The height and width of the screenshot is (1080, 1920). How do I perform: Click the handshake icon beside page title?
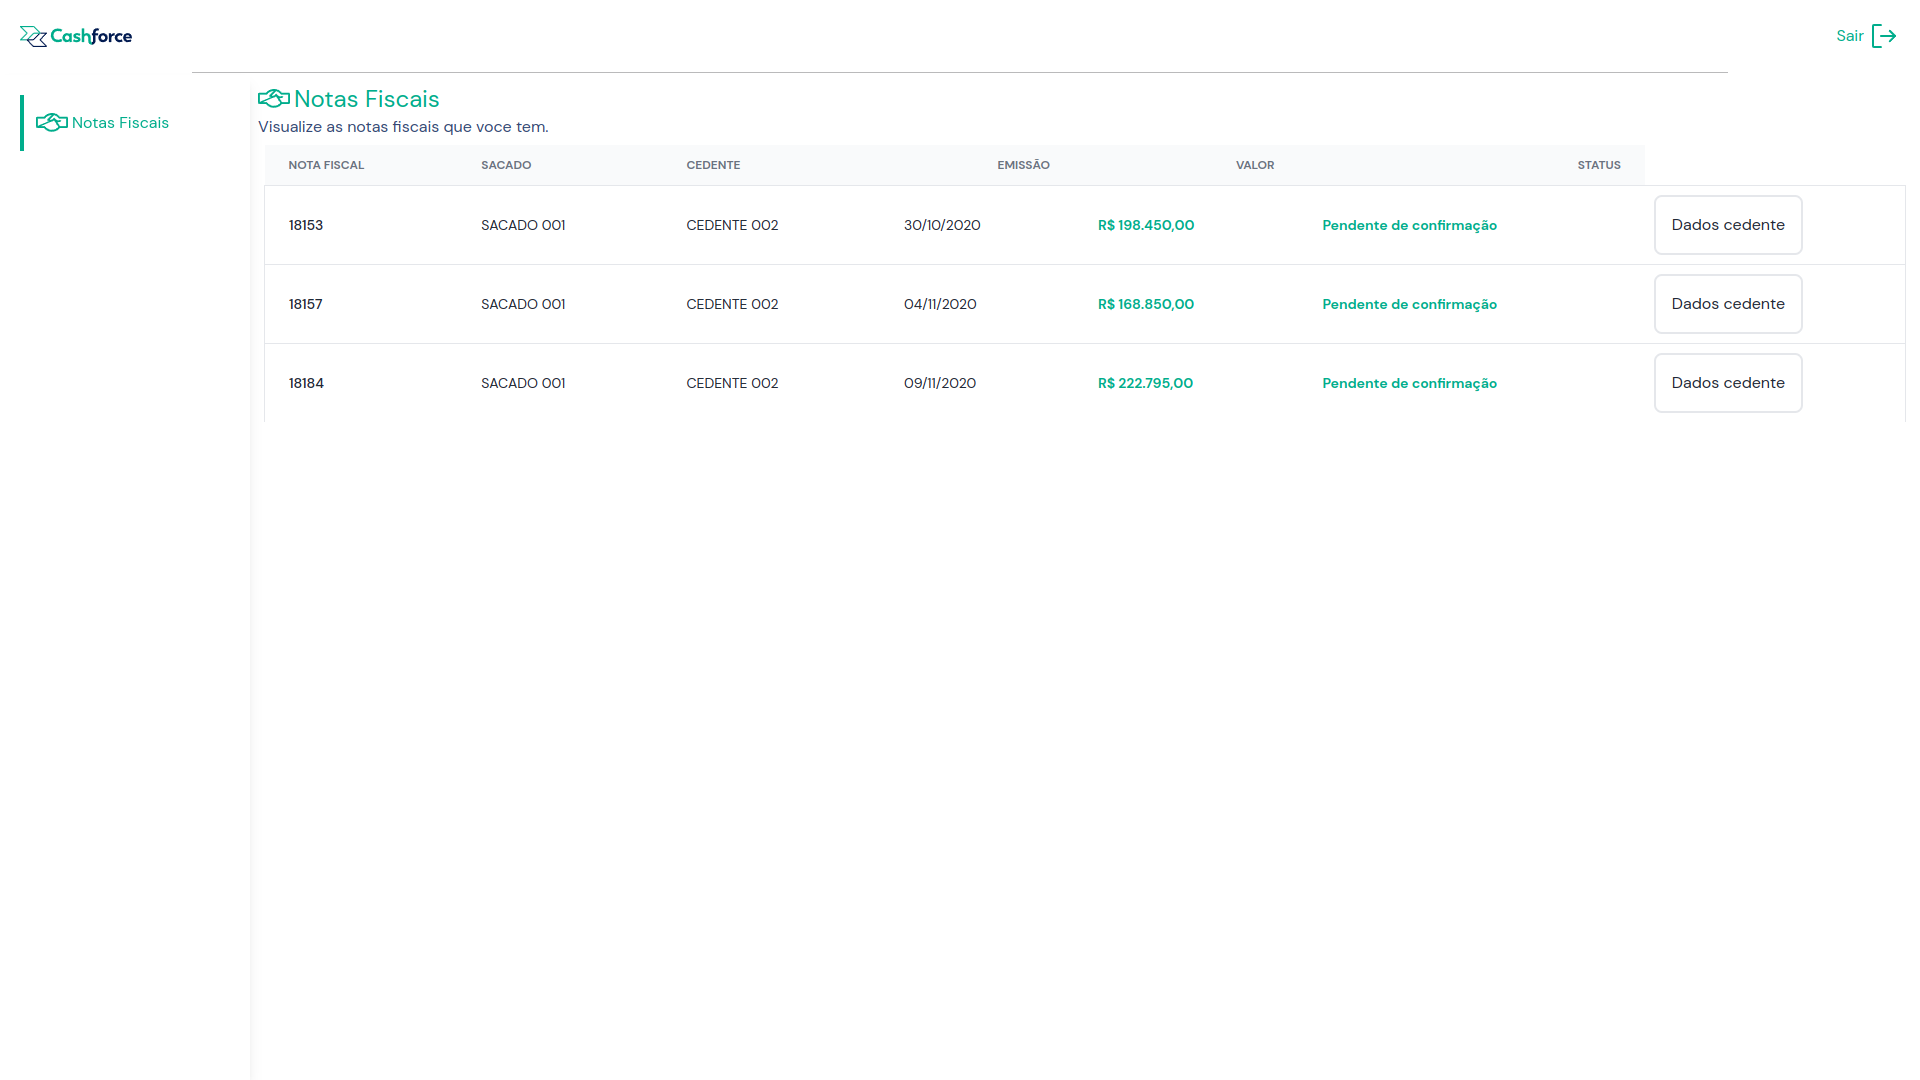274,99
